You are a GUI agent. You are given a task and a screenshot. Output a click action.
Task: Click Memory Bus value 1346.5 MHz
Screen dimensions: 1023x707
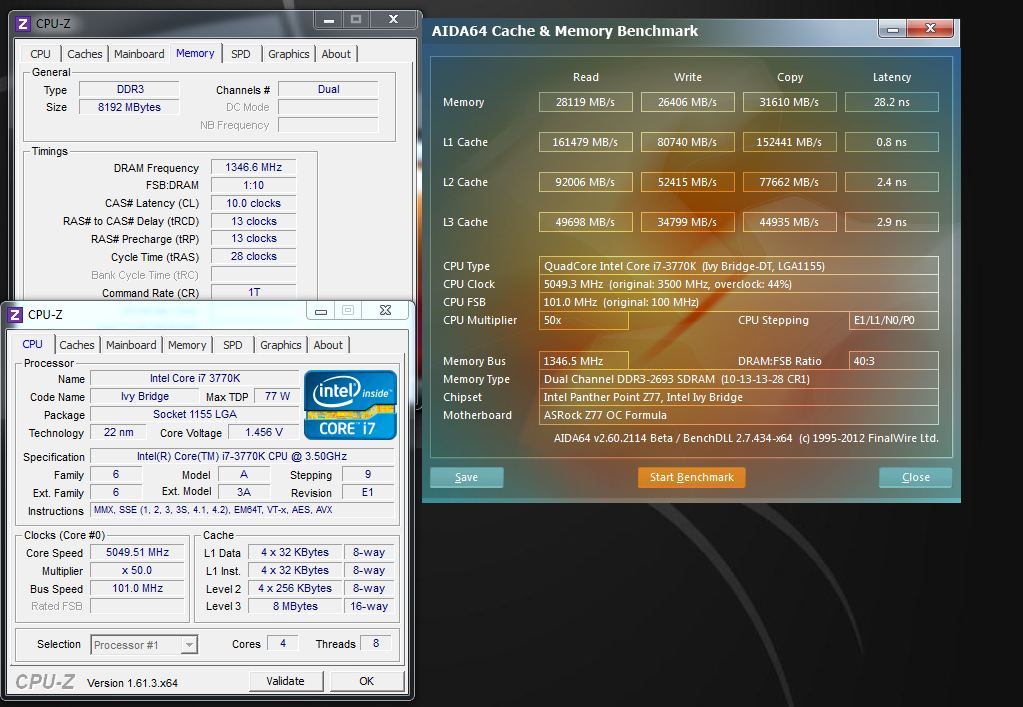[x=583, y=361]
